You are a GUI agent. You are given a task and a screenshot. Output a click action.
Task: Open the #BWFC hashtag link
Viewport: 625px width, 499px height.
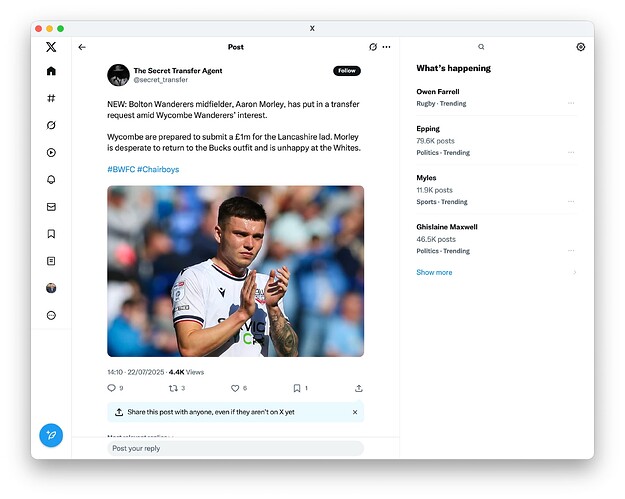pyautogui.click(x=120, y=169)
